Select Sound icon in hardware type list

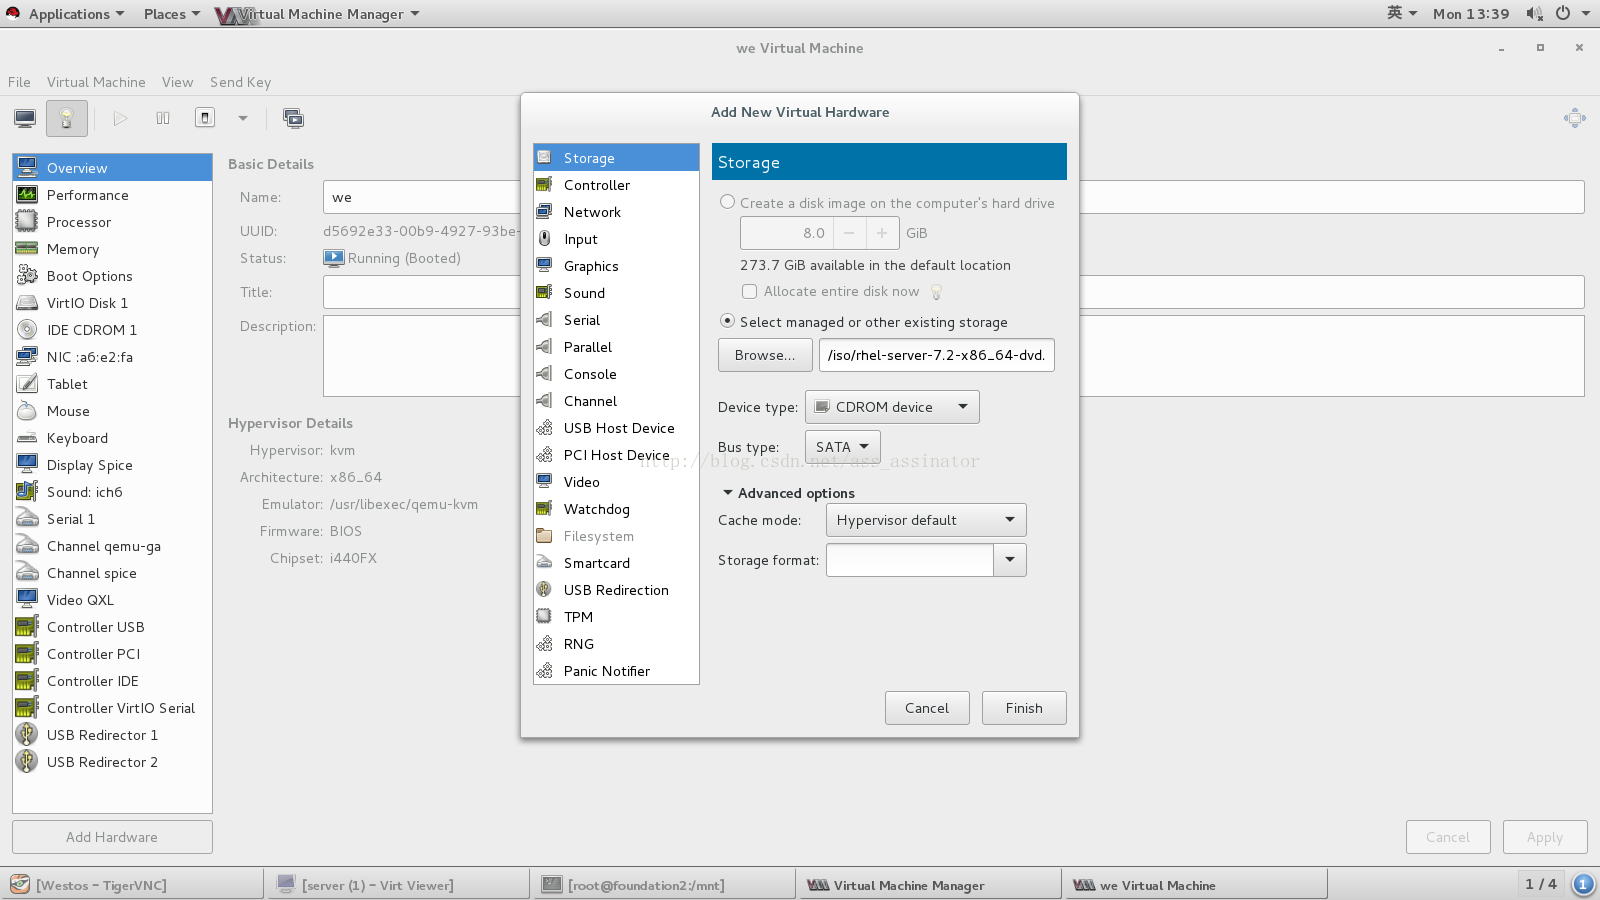click(x=545, y=292)
